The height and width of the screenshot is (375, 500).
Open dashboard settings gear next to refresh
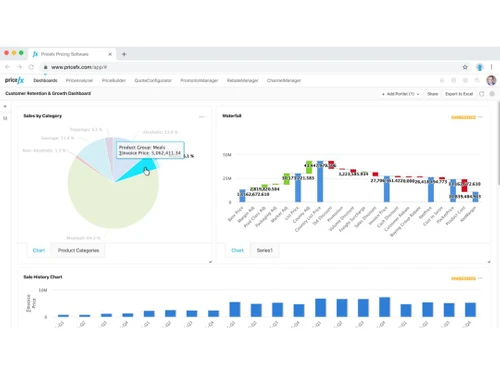coord(492,94)
